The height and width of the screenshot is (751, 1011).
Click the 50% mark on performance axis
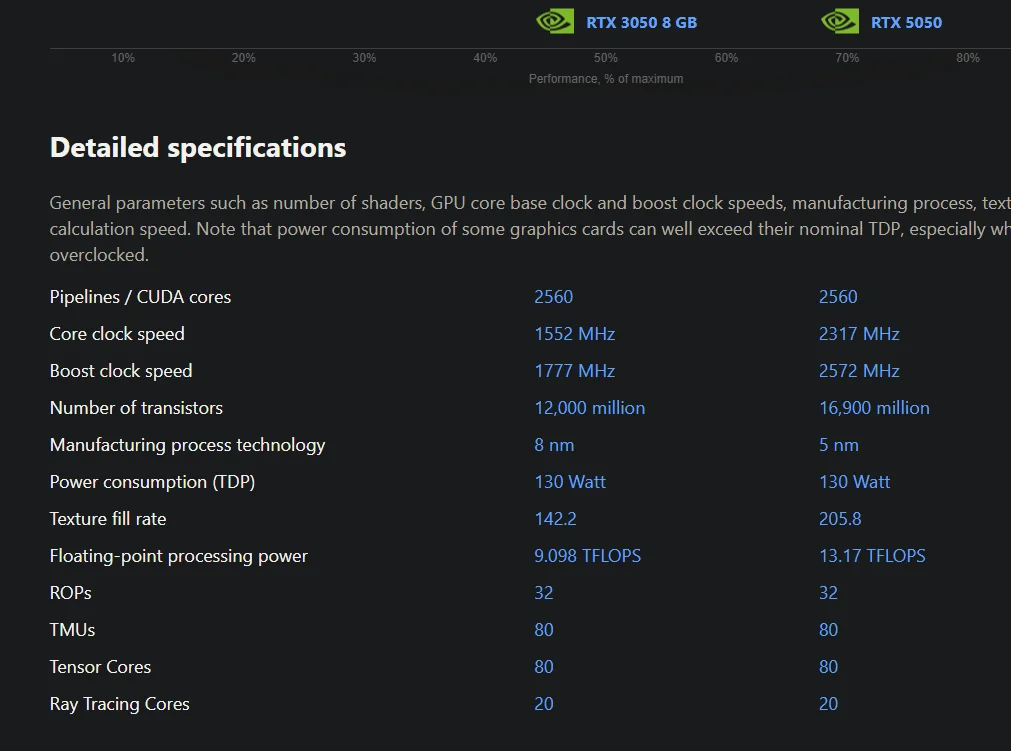pyautogui.click(x=605, y=58)
